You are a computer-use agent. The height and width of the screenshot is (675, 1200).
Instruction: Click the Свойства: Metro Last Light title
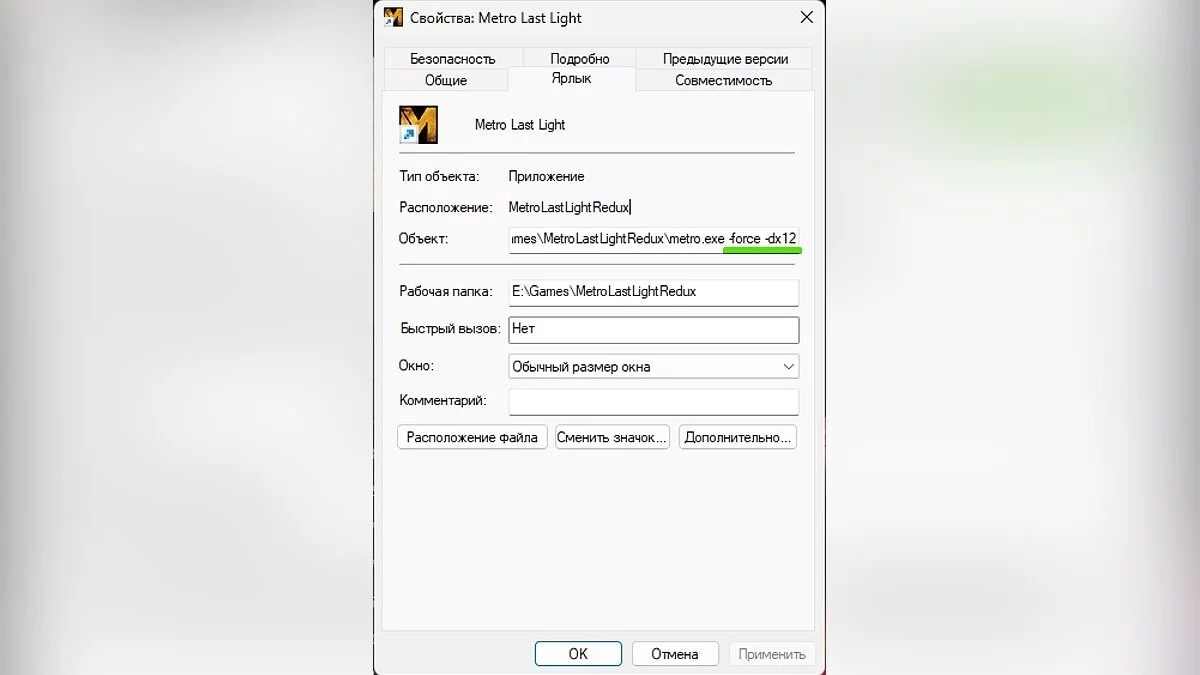pyautogui.click(x=496, y=18)
